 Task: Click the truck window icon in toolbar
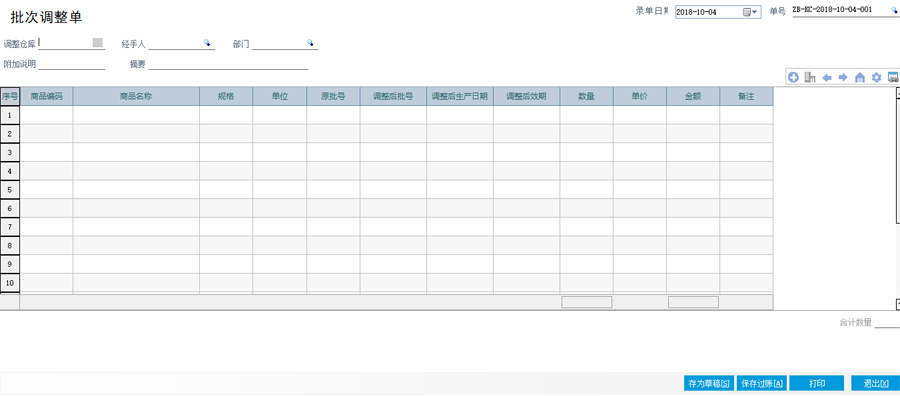(893, 77)
